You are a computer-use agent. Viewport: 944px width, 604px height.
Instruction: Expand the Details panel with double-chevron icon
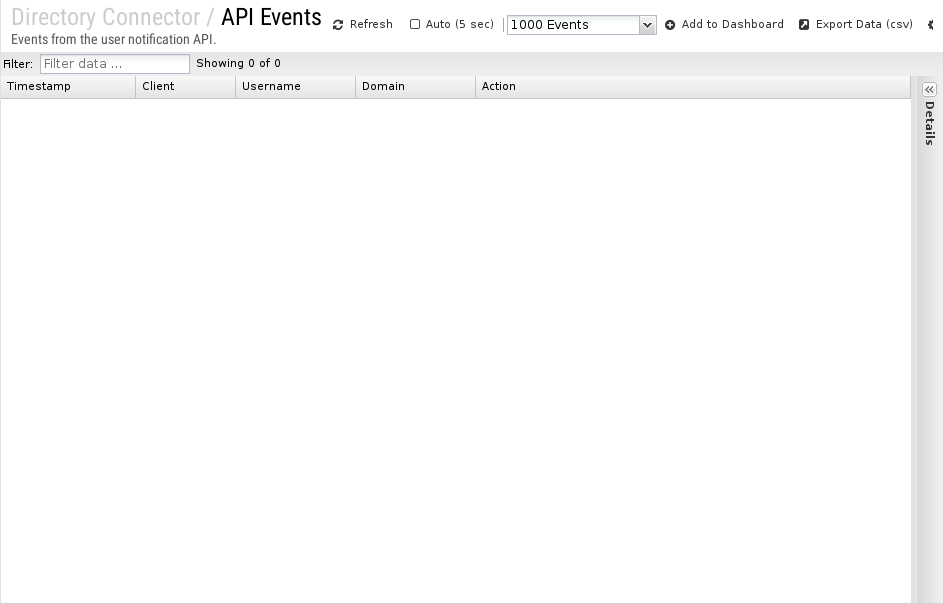click(929, 89)
